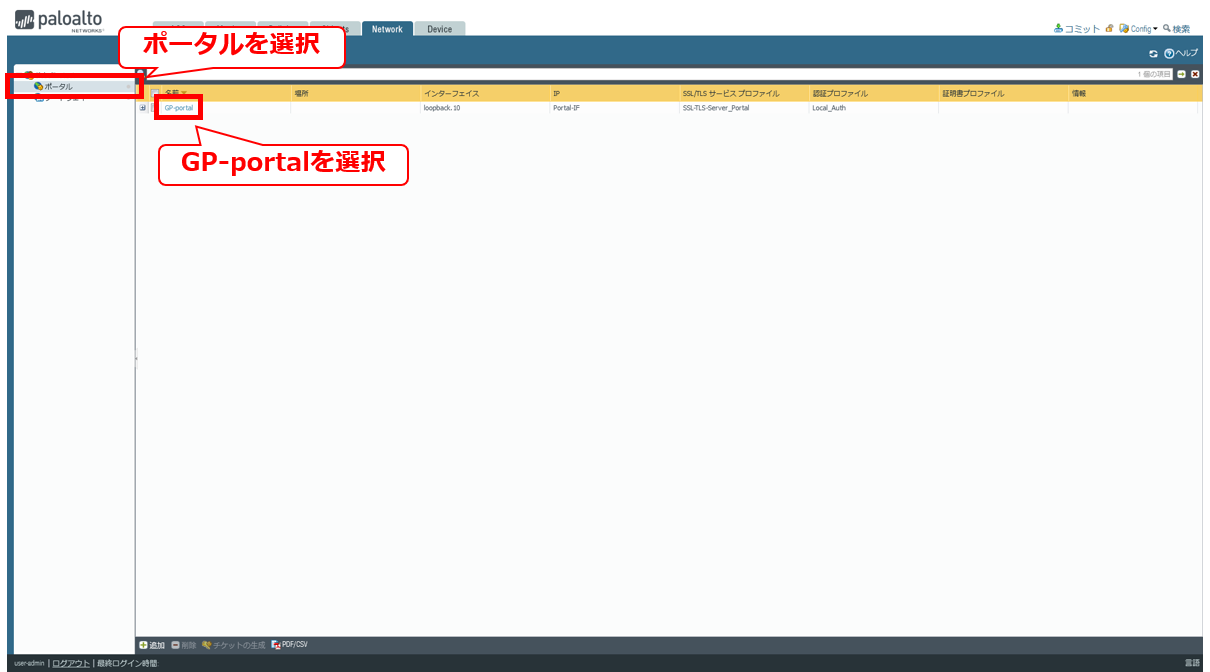This screenshot has height=672, width=1210.
Task: Open the GP-portal entry link
Action: (x=179, y=107)
